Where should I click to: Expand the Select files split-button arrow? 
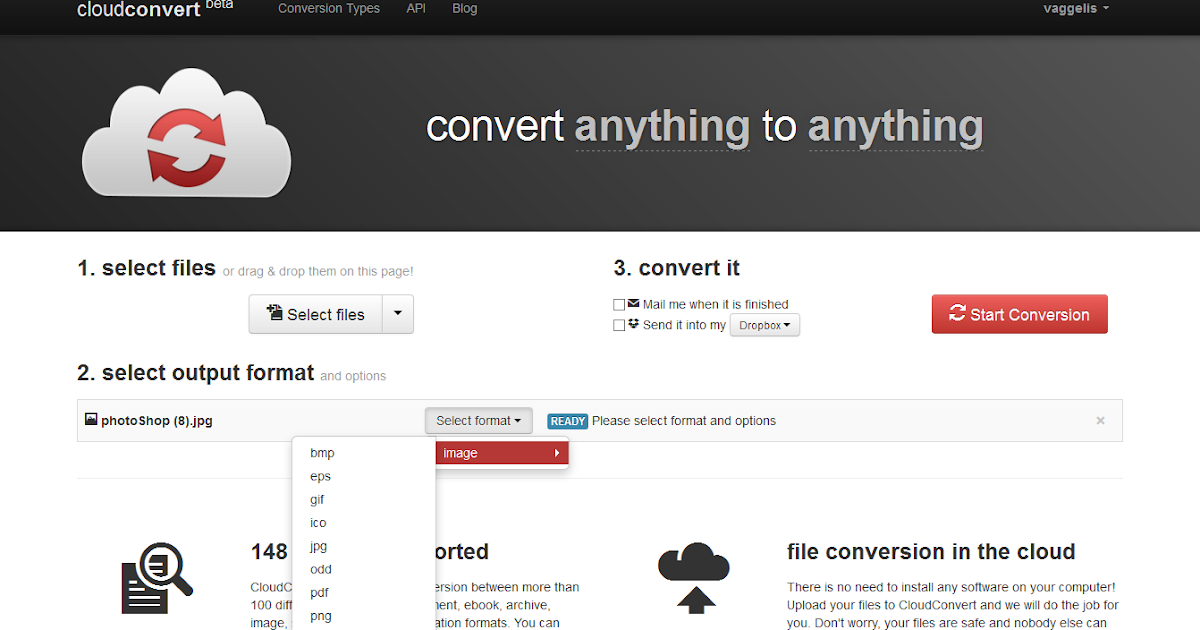(397, 314)
